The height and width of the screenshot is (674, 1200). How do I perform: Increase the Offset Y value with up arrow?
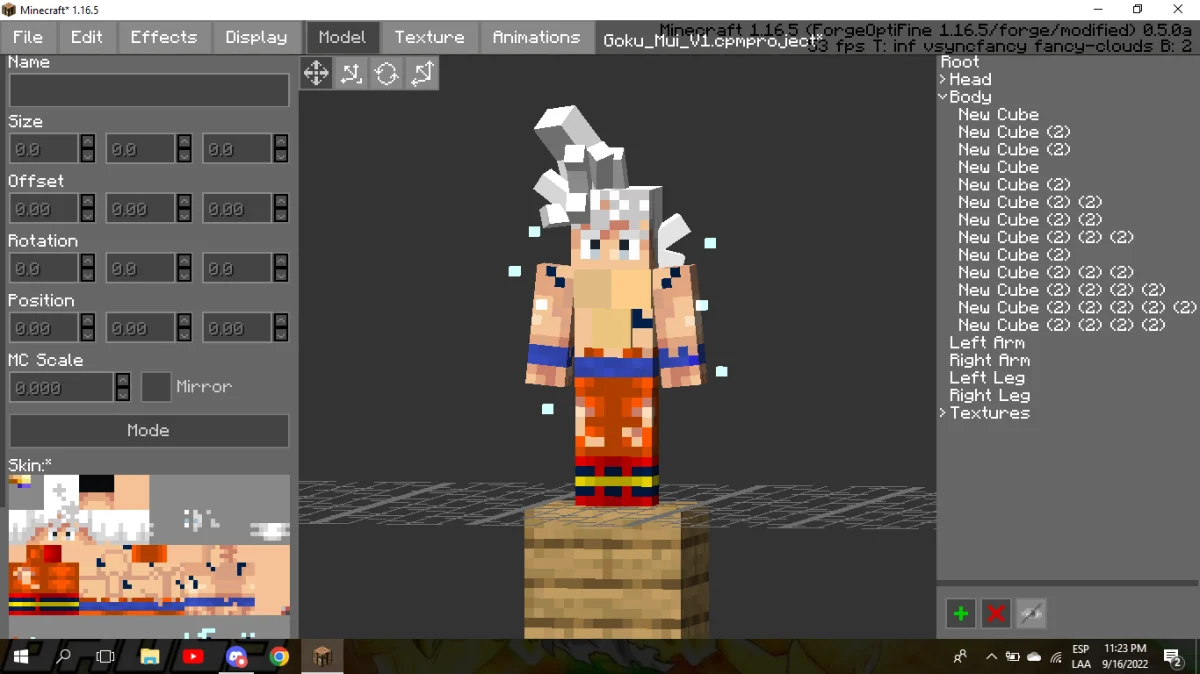click(x=185, y=202)
